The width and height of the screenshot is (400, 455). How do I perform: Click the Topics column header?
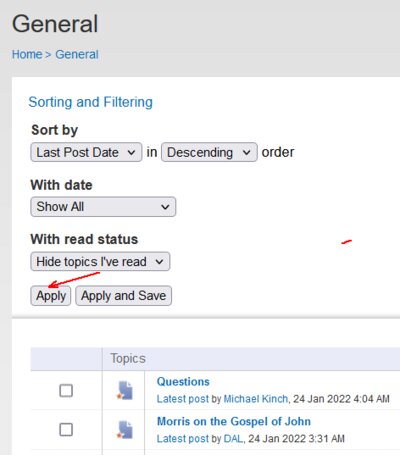128,359
